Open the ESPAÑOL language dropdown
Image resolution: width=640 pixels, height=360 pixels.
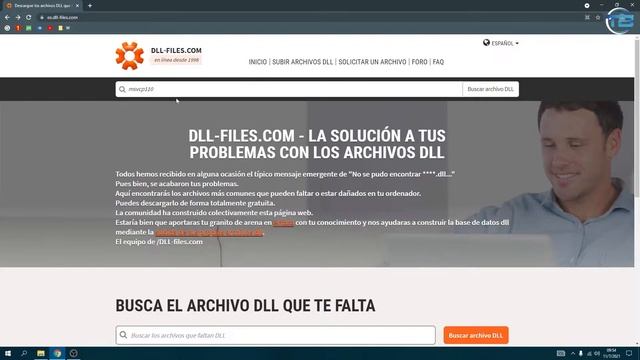coord(505,43)
